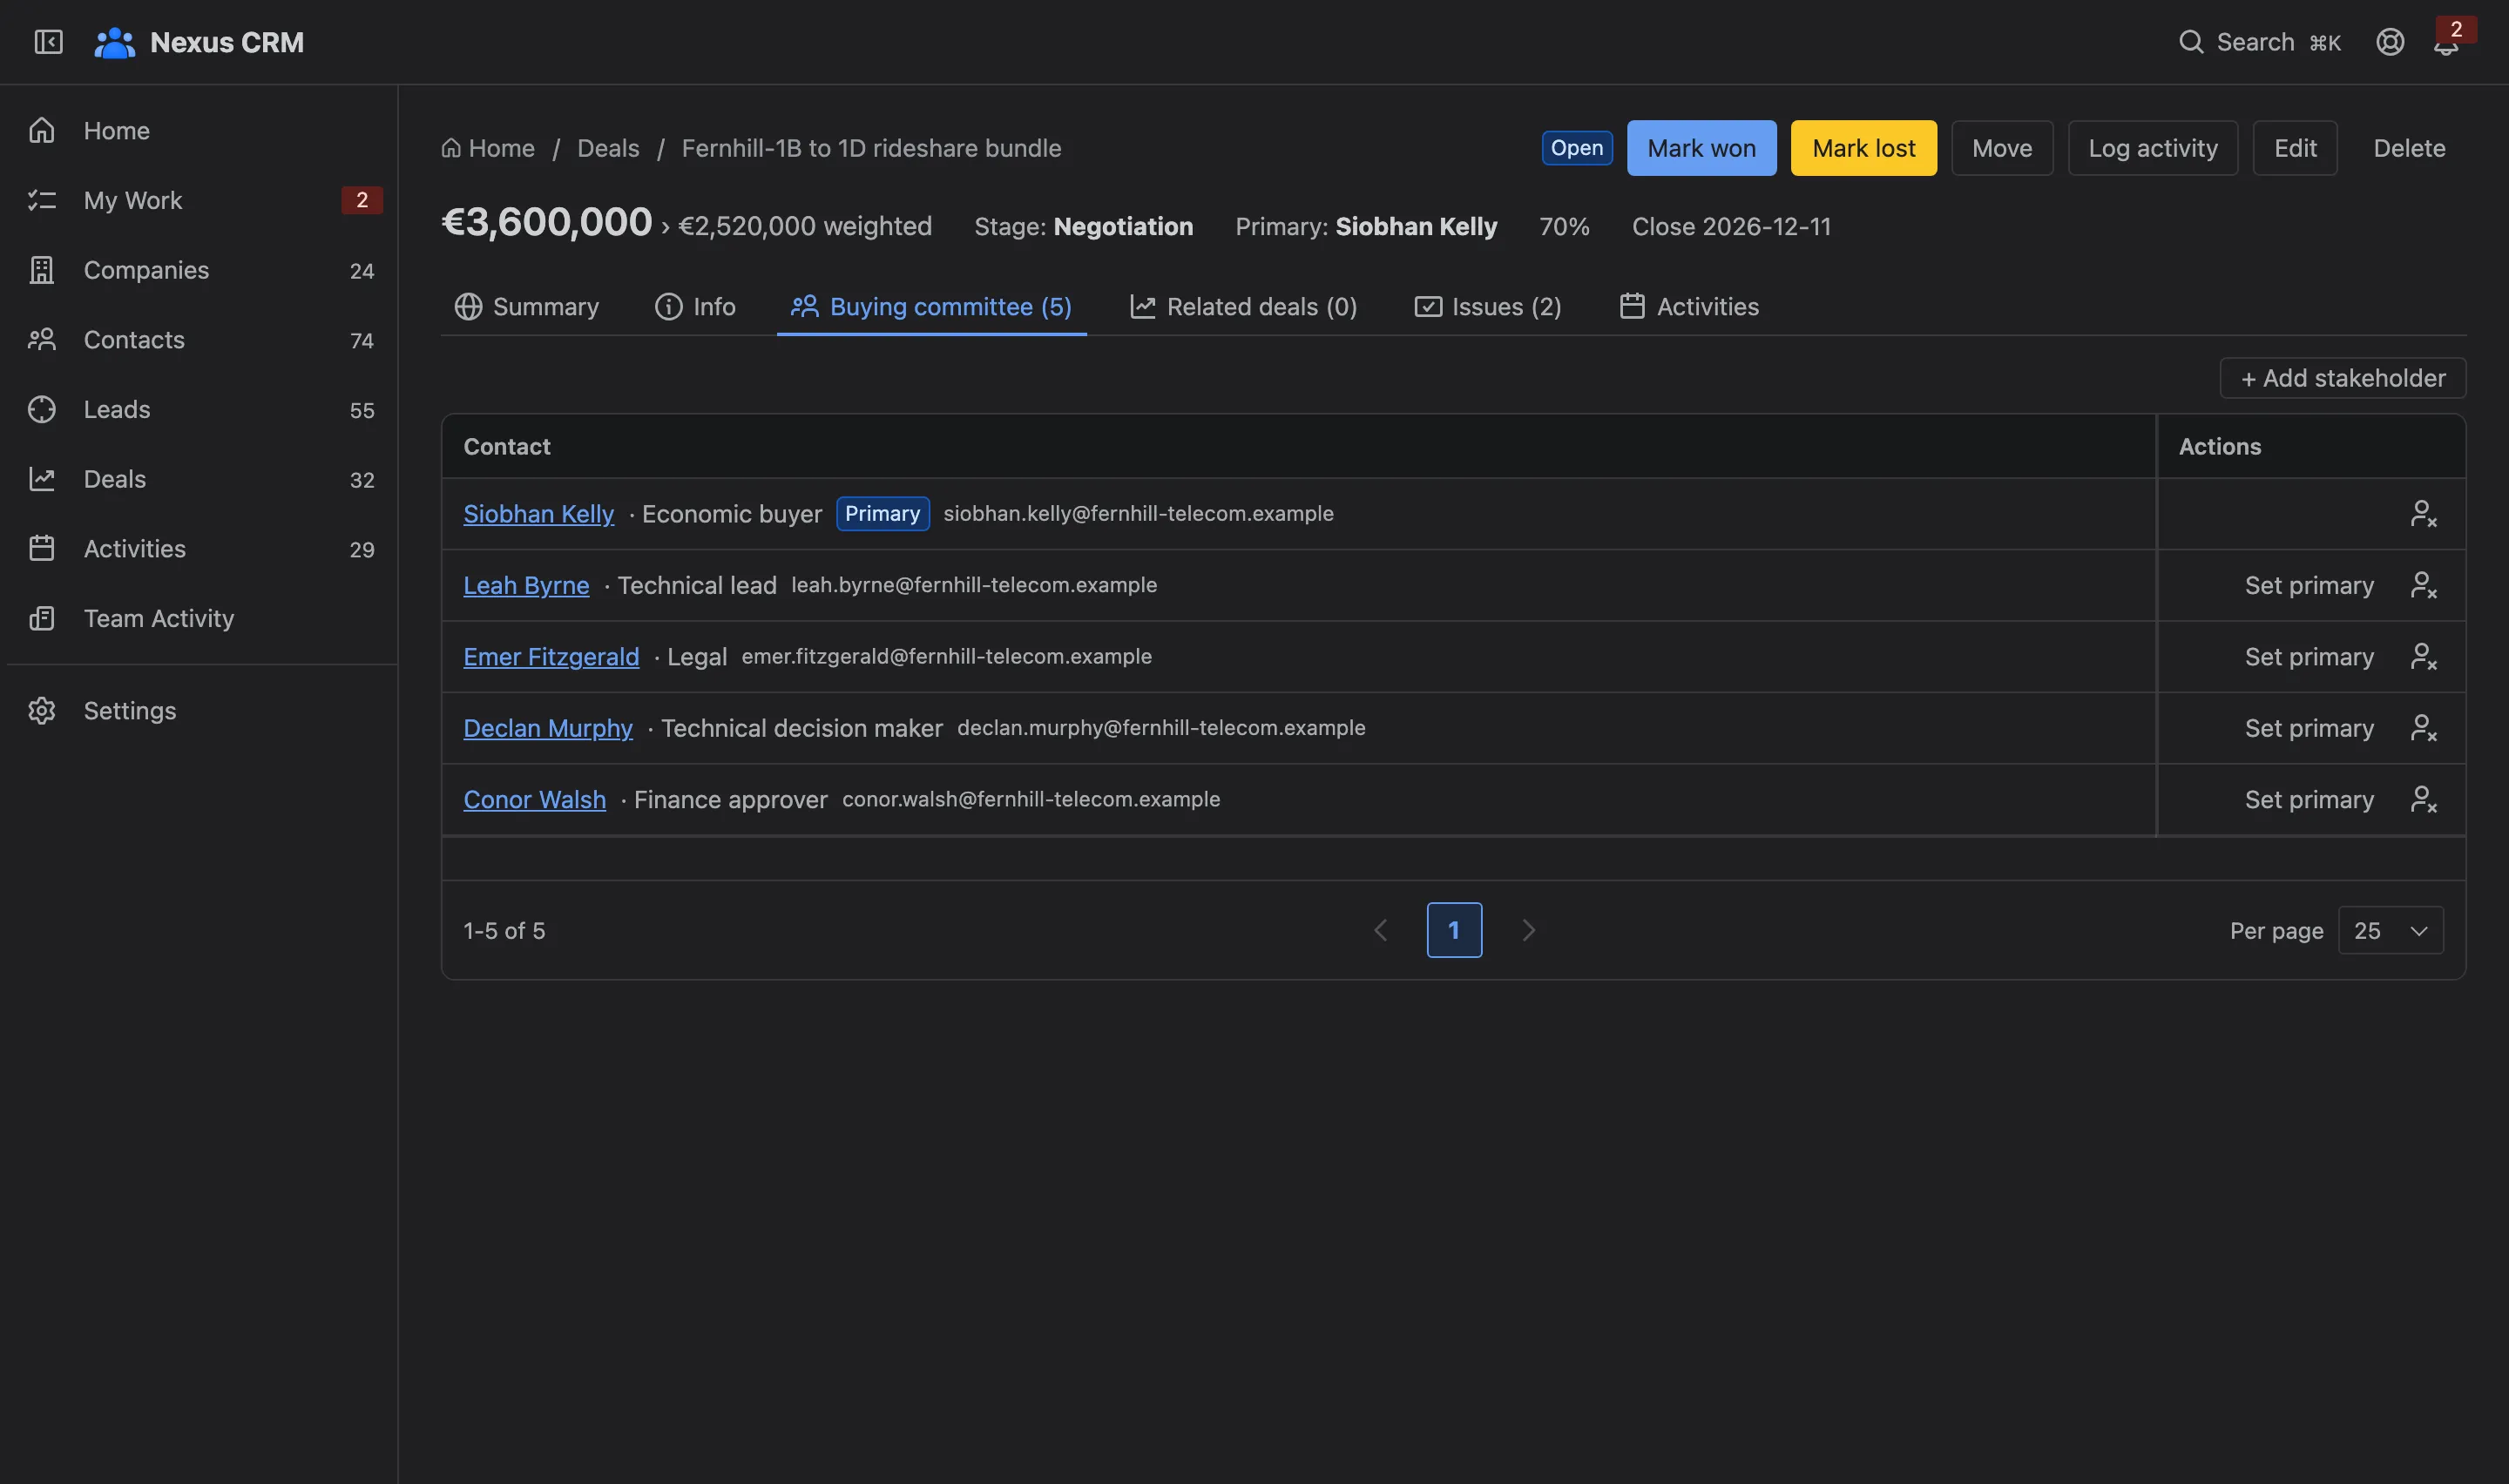Click the Mark won button
Screen dimensions: 2509x1484
tap(1701, 148)
